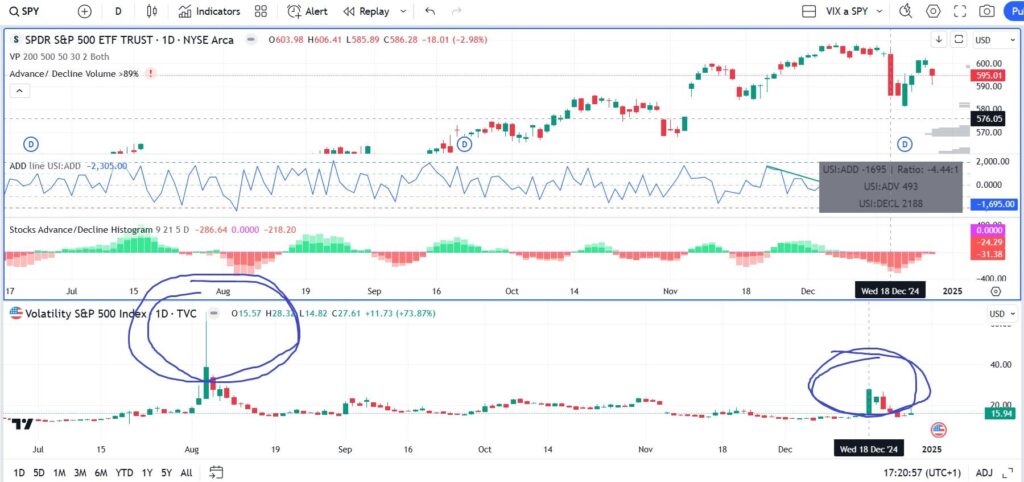Maximize the SPY chart pane
Viewport: 1024px width, 482px height.
tap(958, 40)
